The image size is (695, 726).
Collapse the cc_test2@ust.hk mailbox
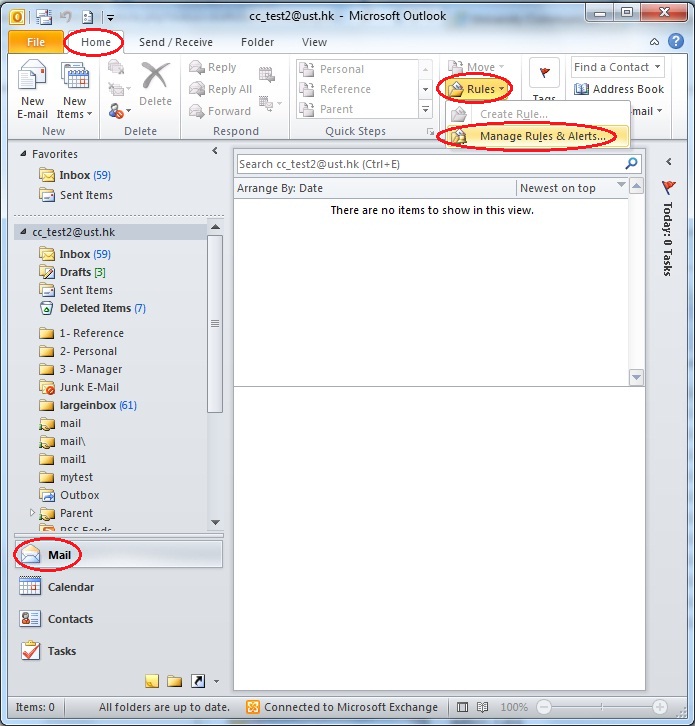click(23, 232)
